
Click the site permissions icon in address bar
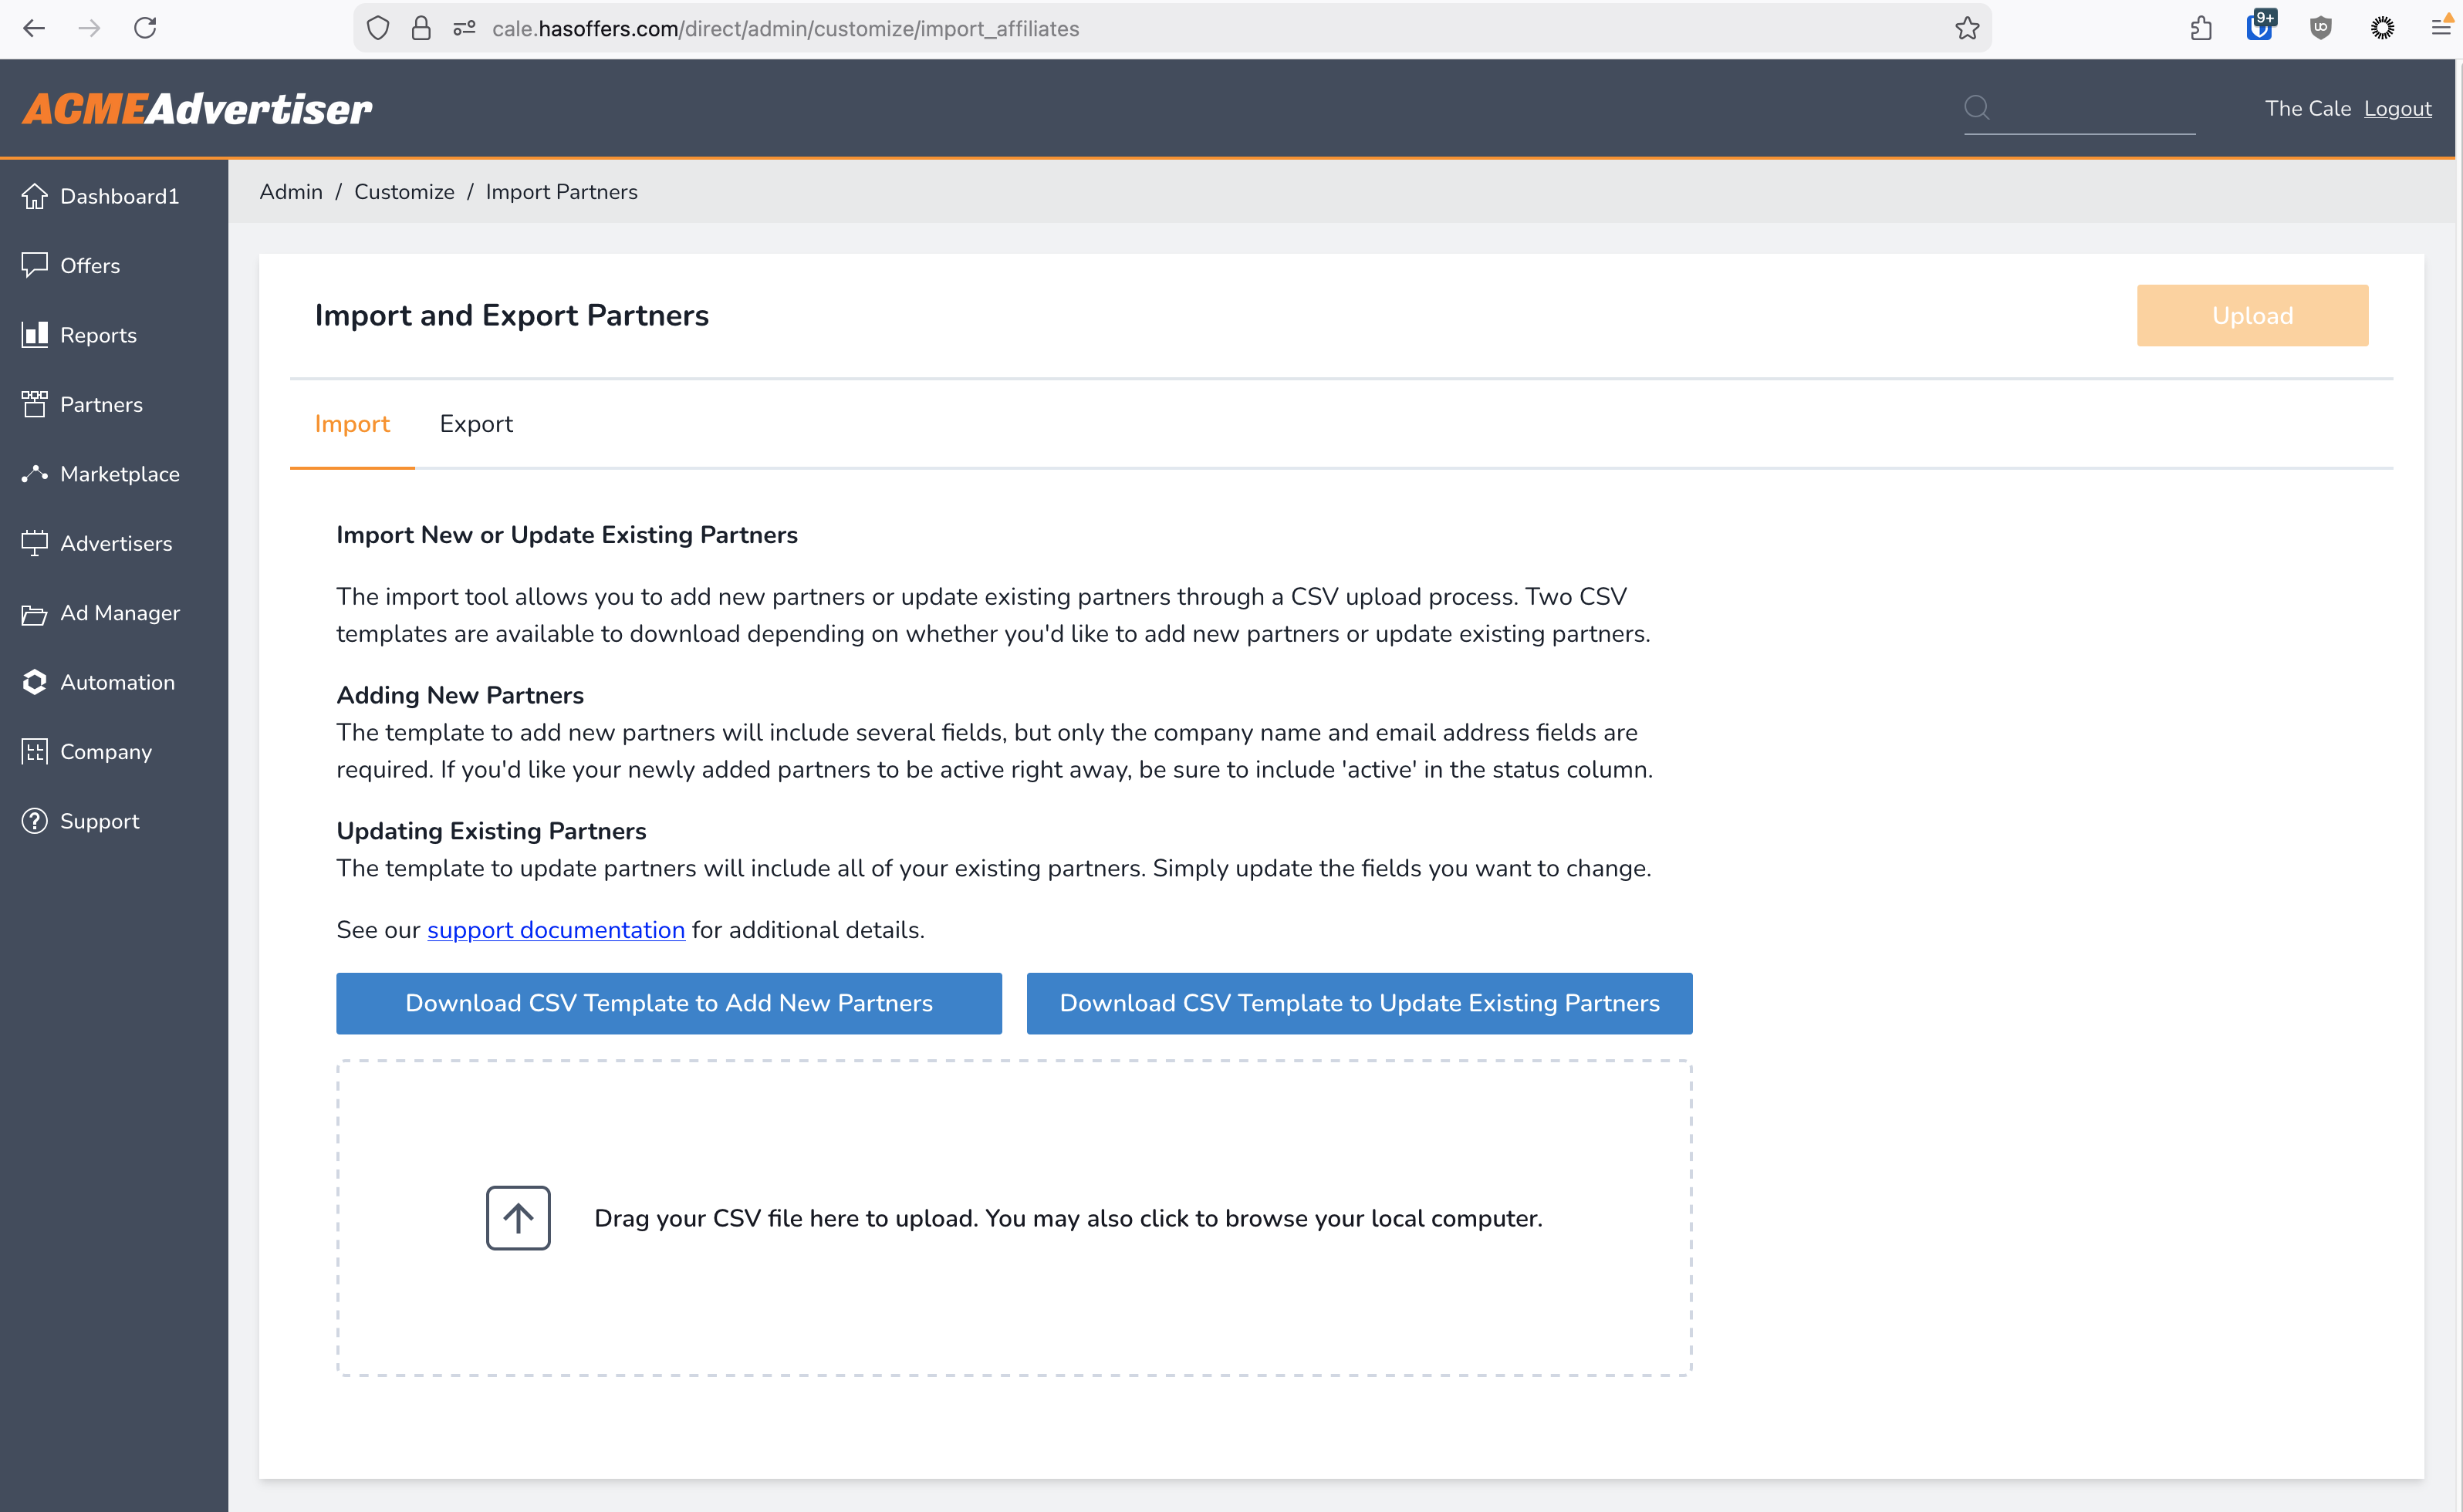464,28
